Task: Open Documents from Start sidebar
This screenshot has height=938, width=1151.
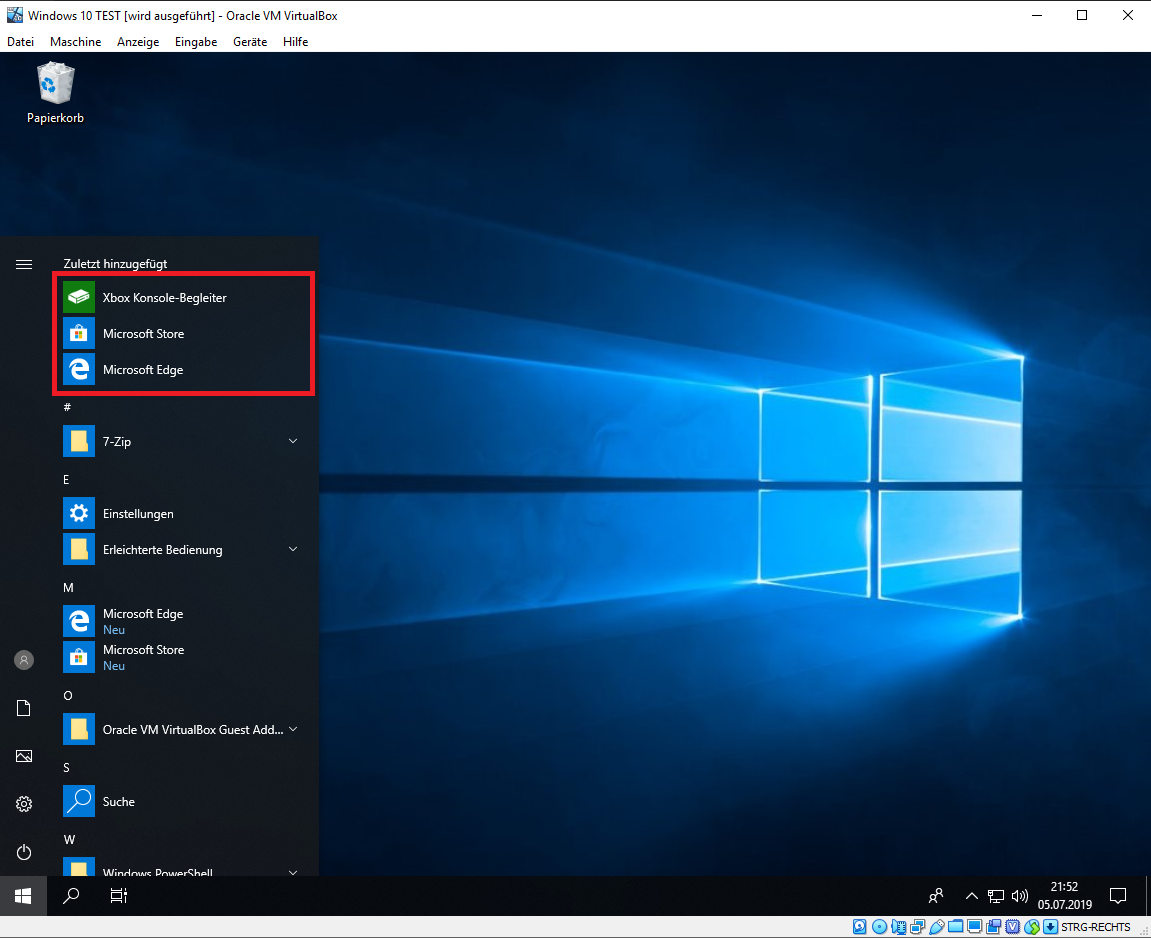Action: click(23, 708)
